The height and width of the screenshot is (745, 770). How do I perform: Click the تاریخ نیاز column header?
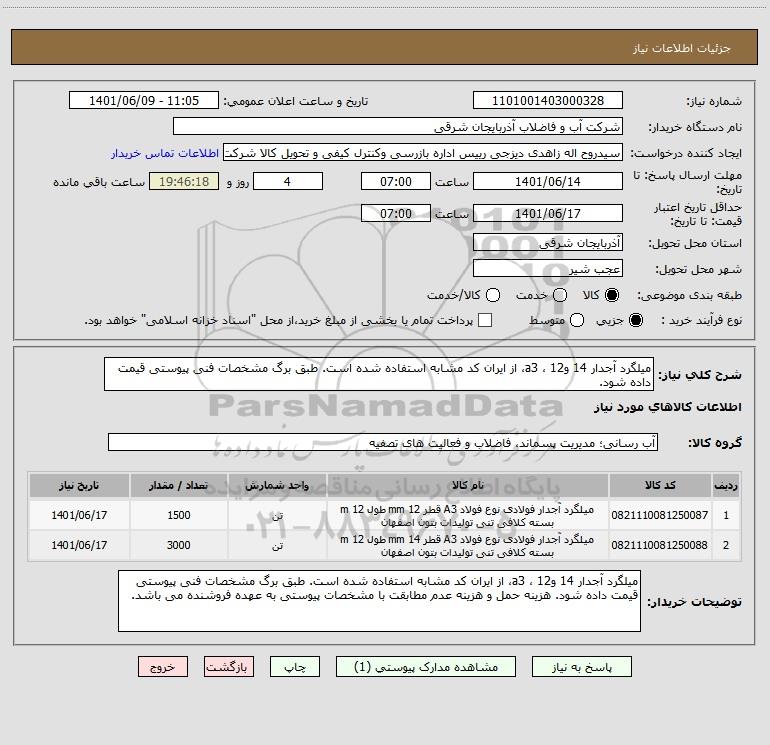click(x=79, y=485)
